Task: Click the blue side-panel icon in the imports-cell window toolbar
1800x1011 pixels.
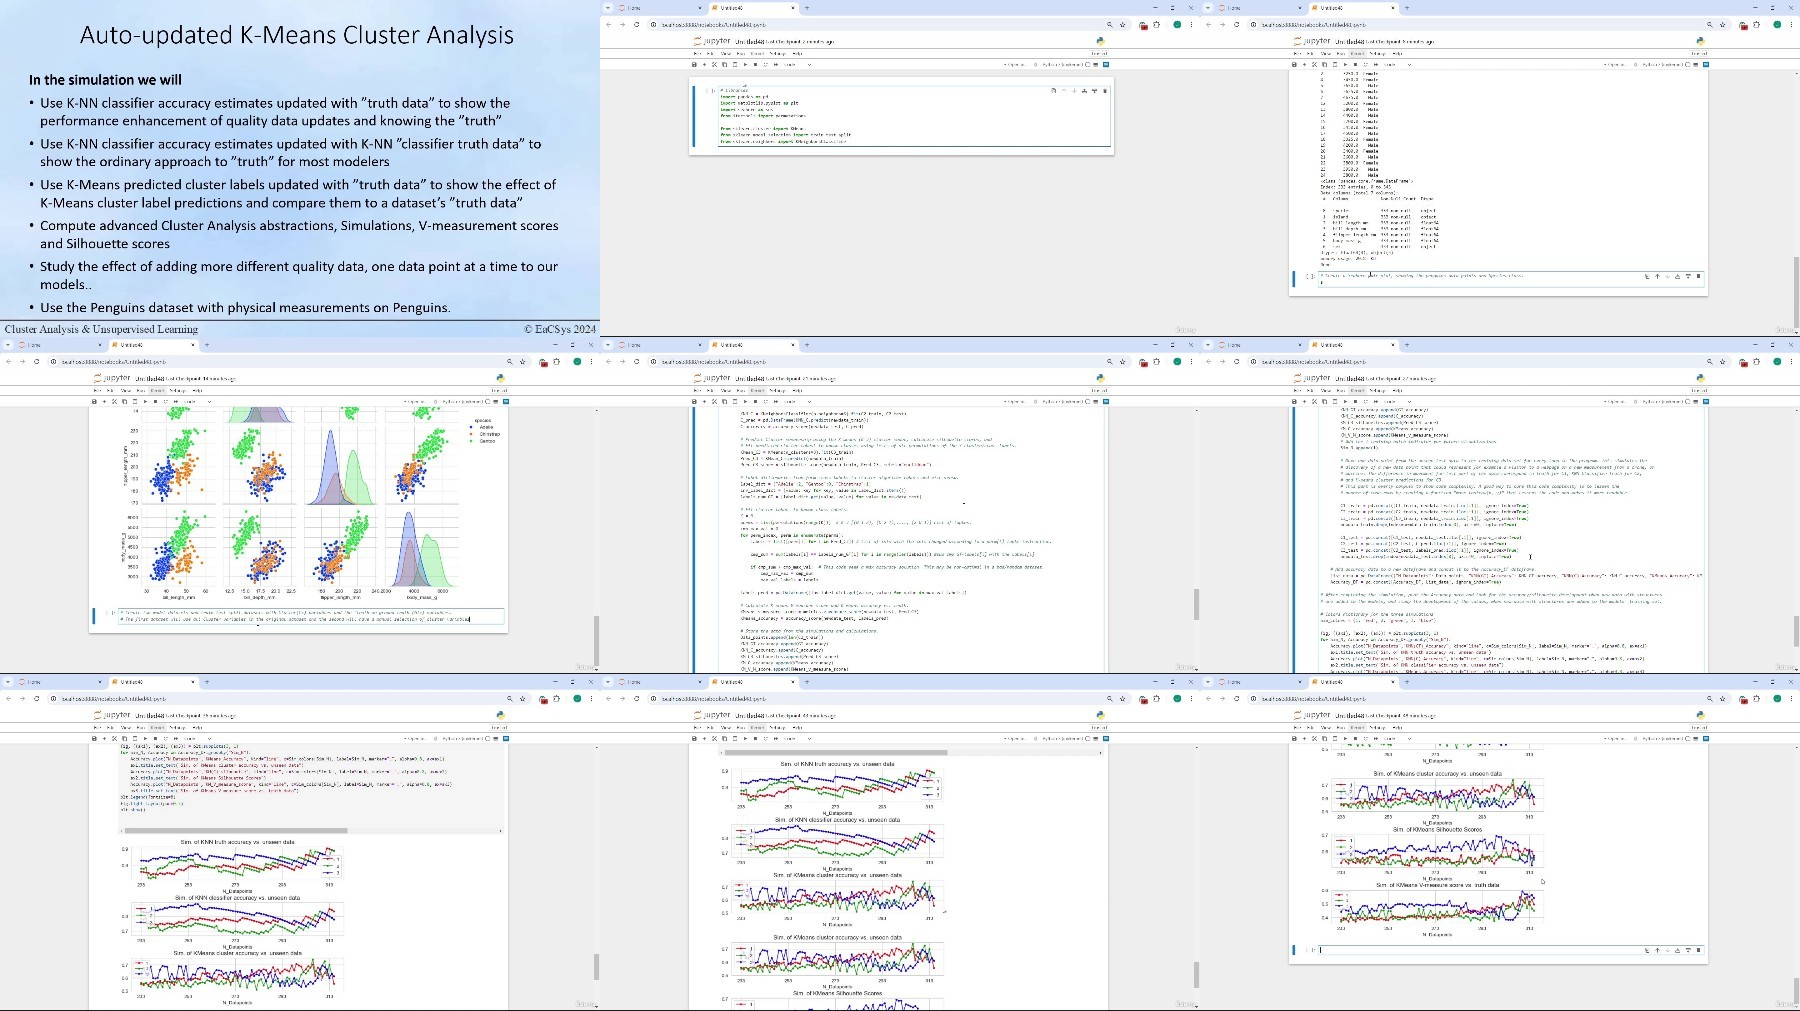Action: [1106, 64]
